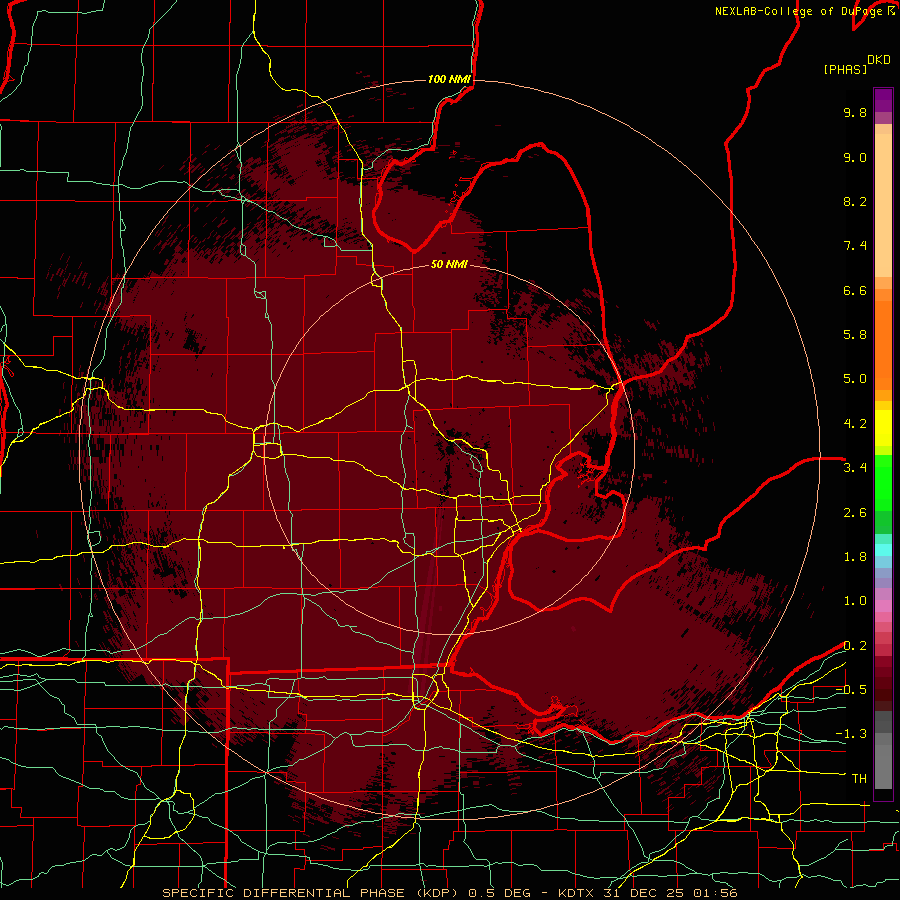The width and height of the screenshot is (900, 900).
Task: Click the 7.4 value on the legend
Action: [x=855, y=246]
